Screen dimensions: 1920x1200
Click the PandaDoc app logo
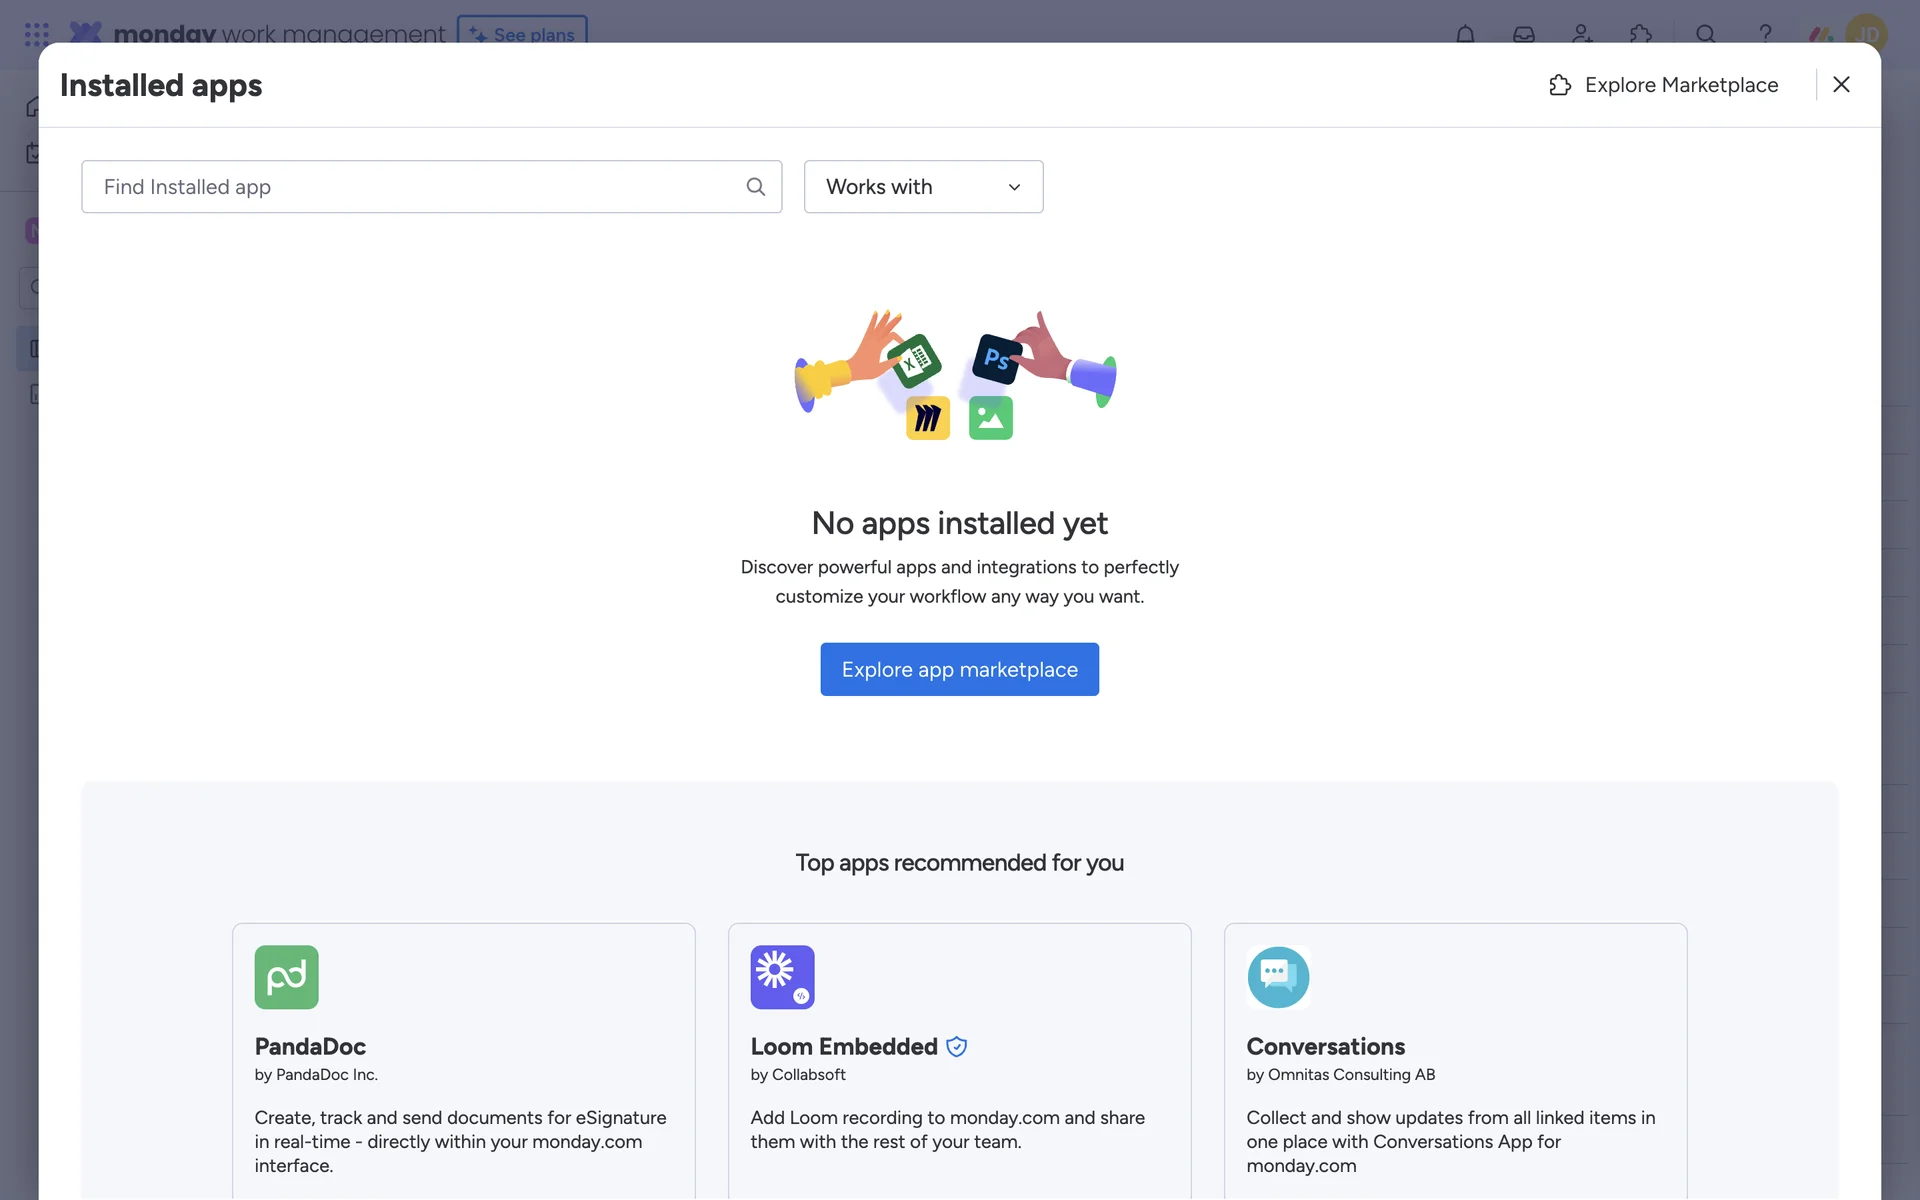pos(286,977)
